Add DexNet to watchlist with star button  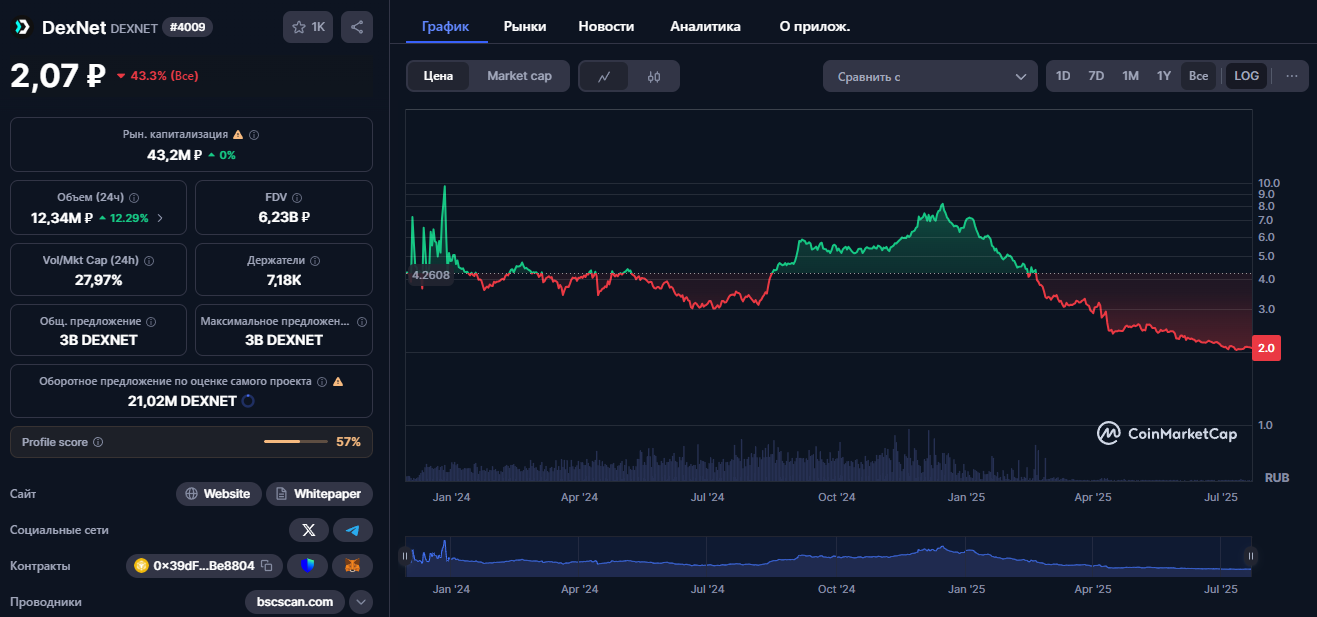pyautogui.click(x=308, y=27)
